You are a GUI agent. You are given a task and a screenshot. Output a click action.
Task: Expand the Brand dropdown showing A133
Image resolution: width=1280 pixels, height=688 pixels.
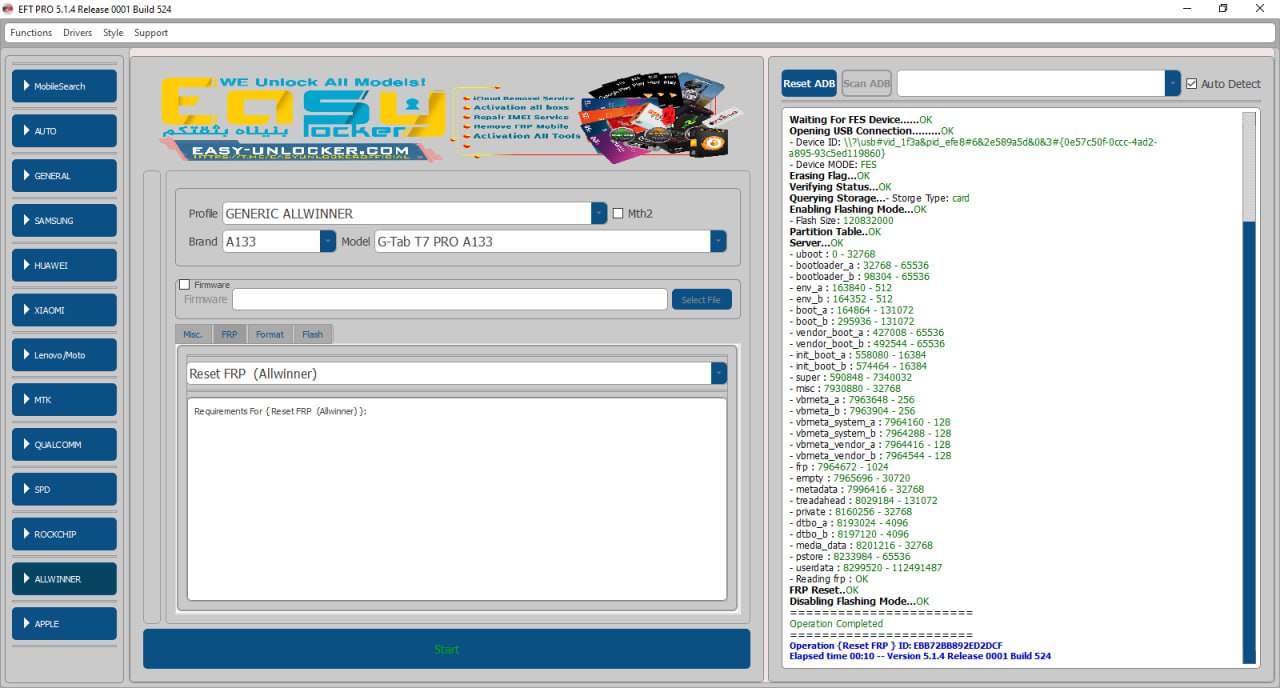coord(328,241)
